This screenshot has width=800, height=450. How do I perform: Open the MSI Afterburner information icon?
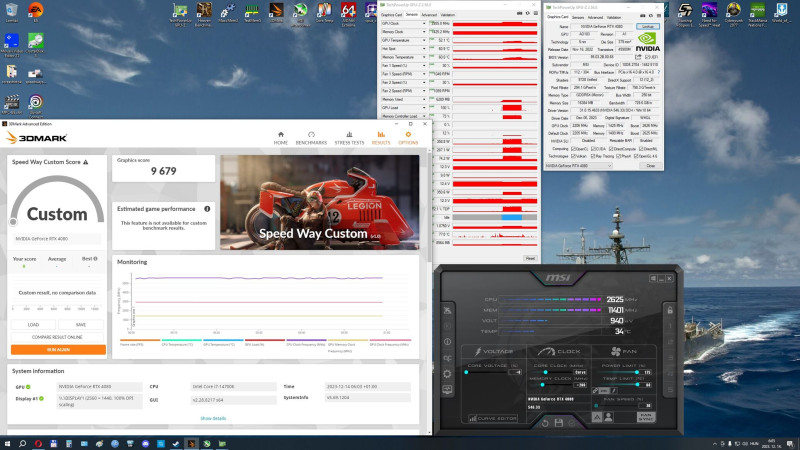pyautogui.click(x=447, y=342)
